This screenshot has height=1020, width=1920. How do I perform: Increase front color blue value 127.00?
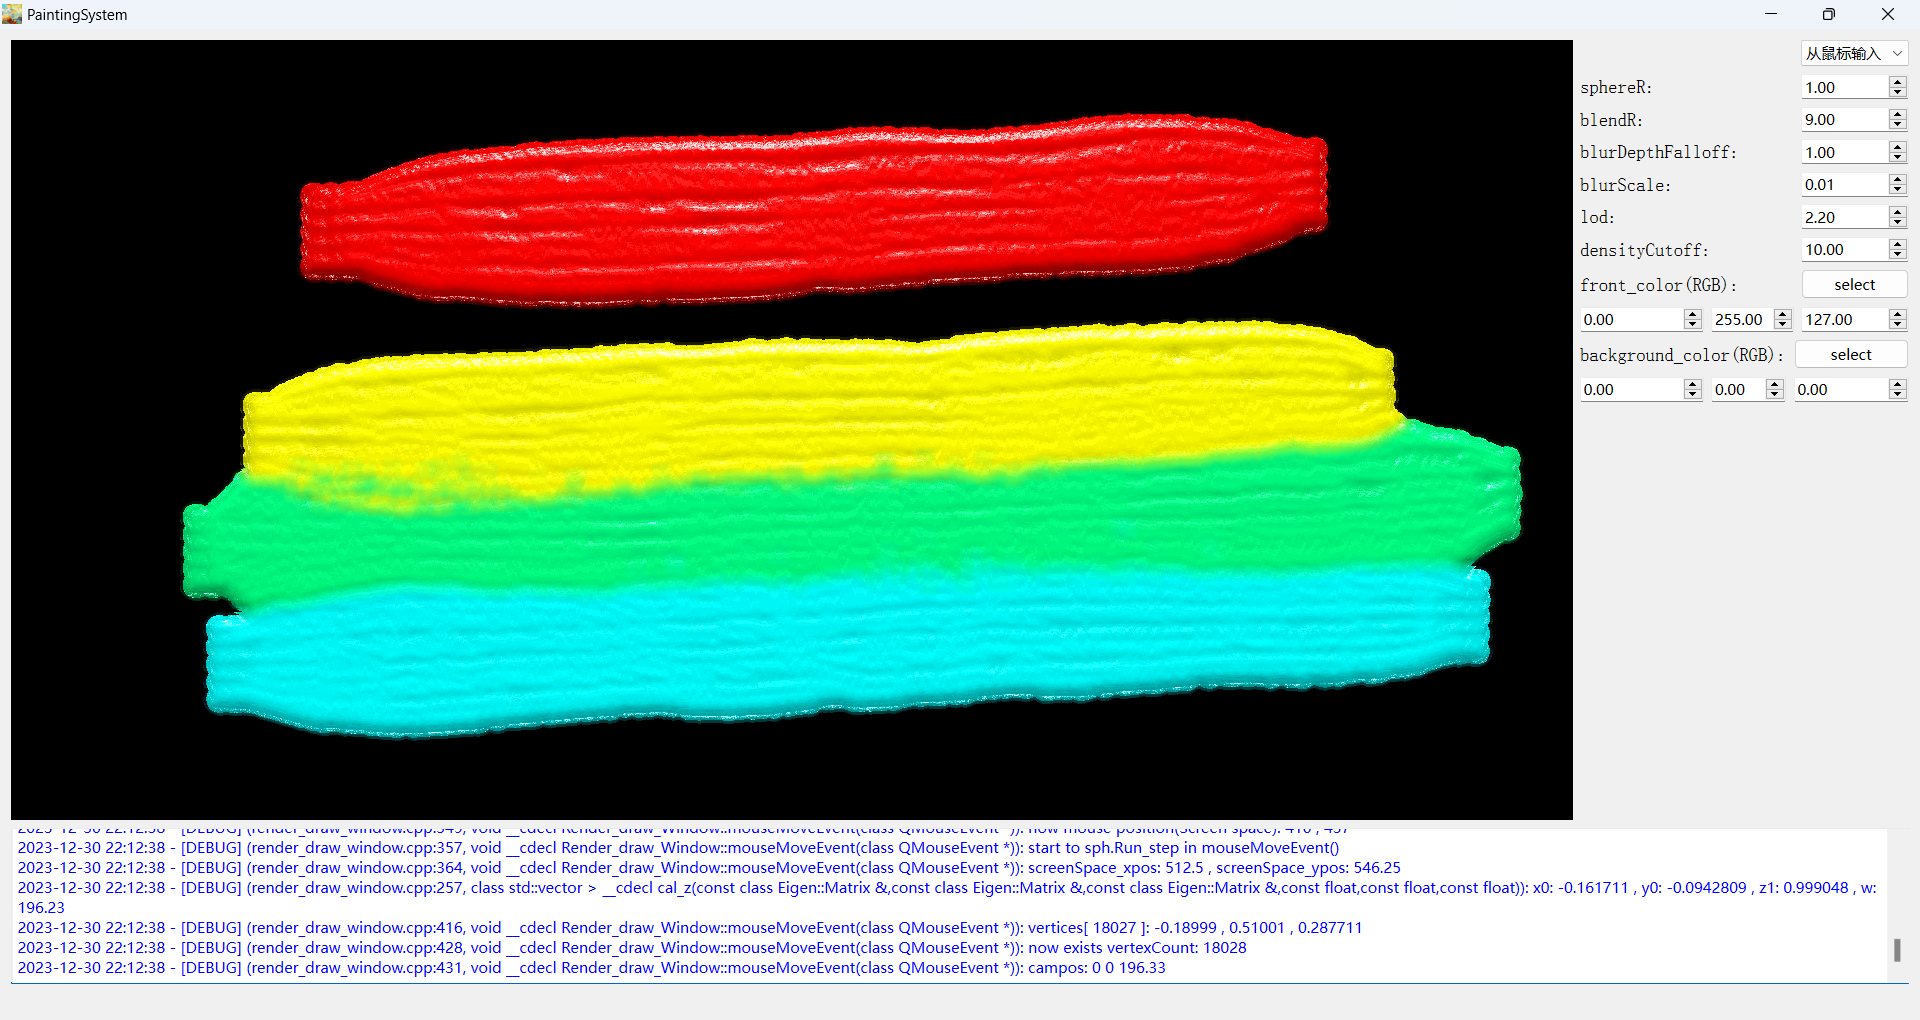(1897, 314)
